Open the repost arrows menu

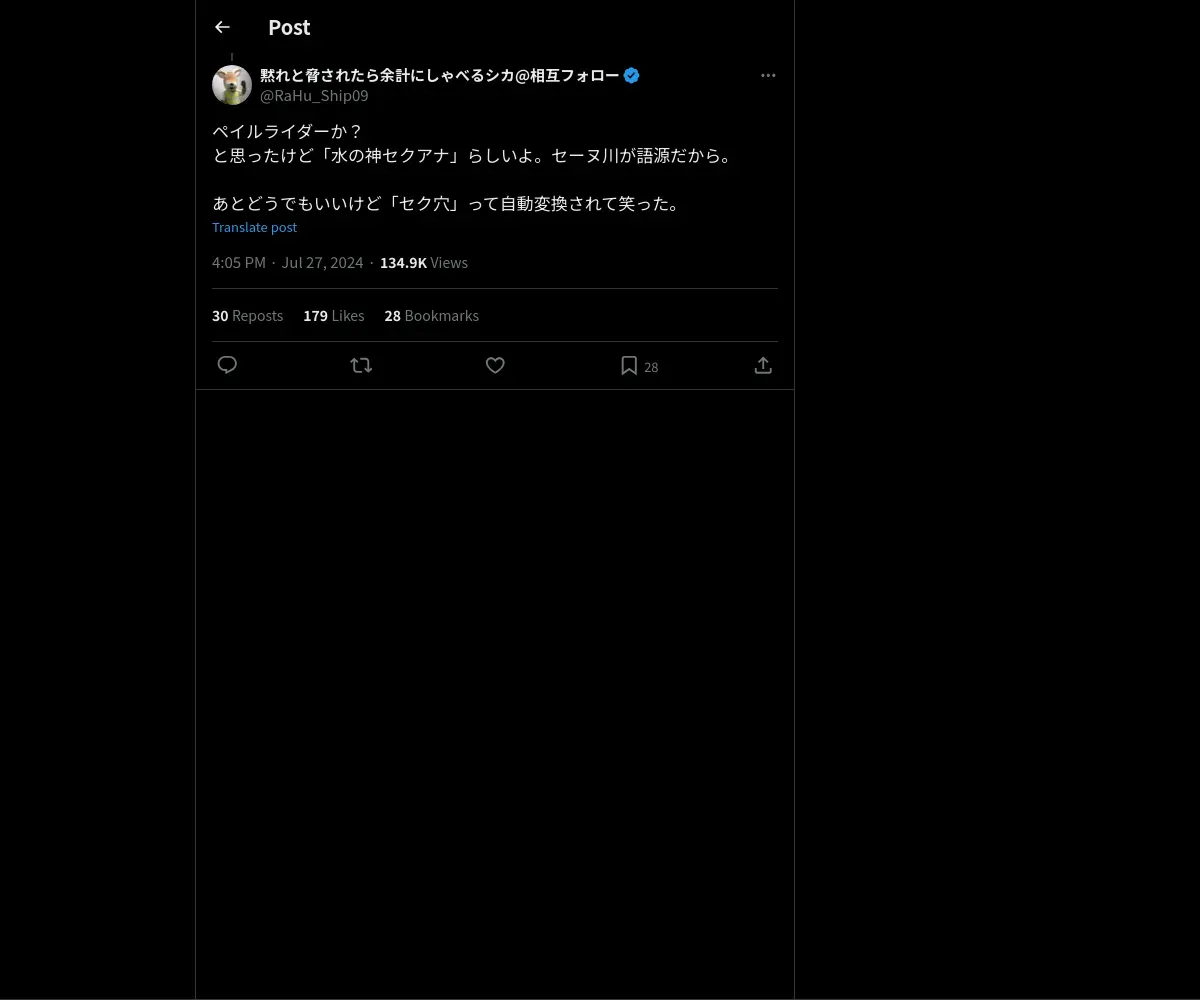click(x=361, y=365)
